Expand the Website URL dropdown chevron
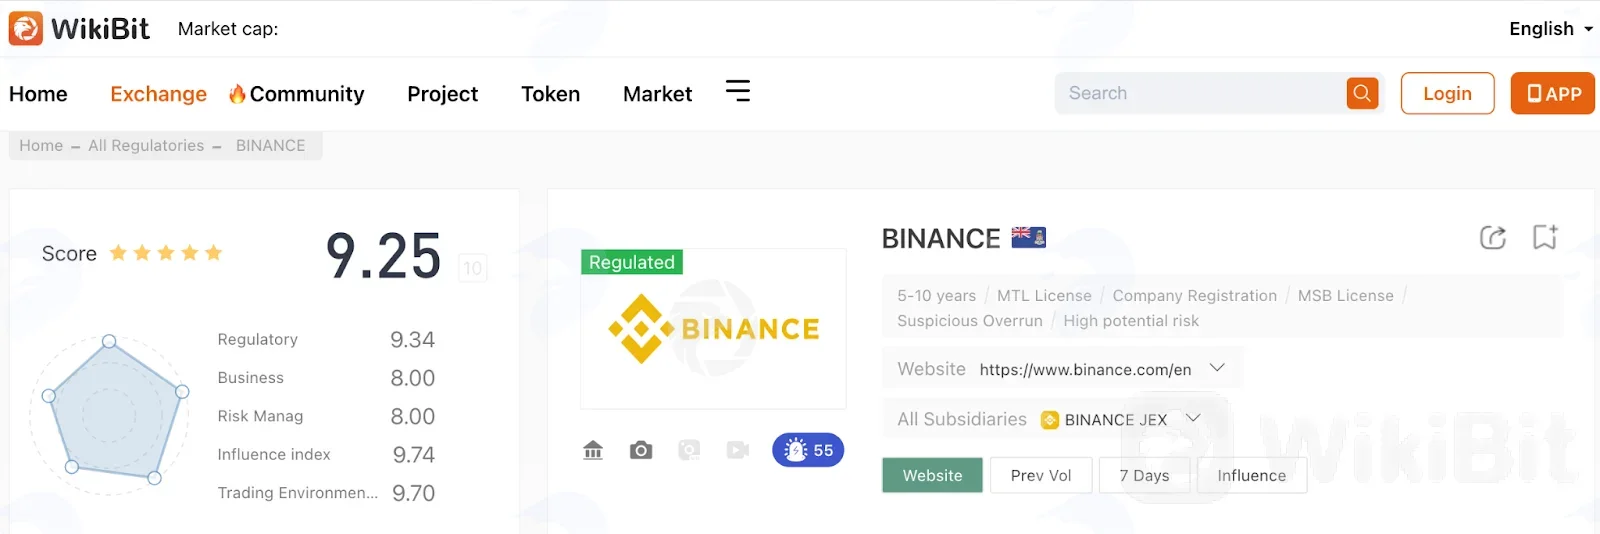Screen dimensions: 1600x534 pyautogui.click(x=1217, y=368)
